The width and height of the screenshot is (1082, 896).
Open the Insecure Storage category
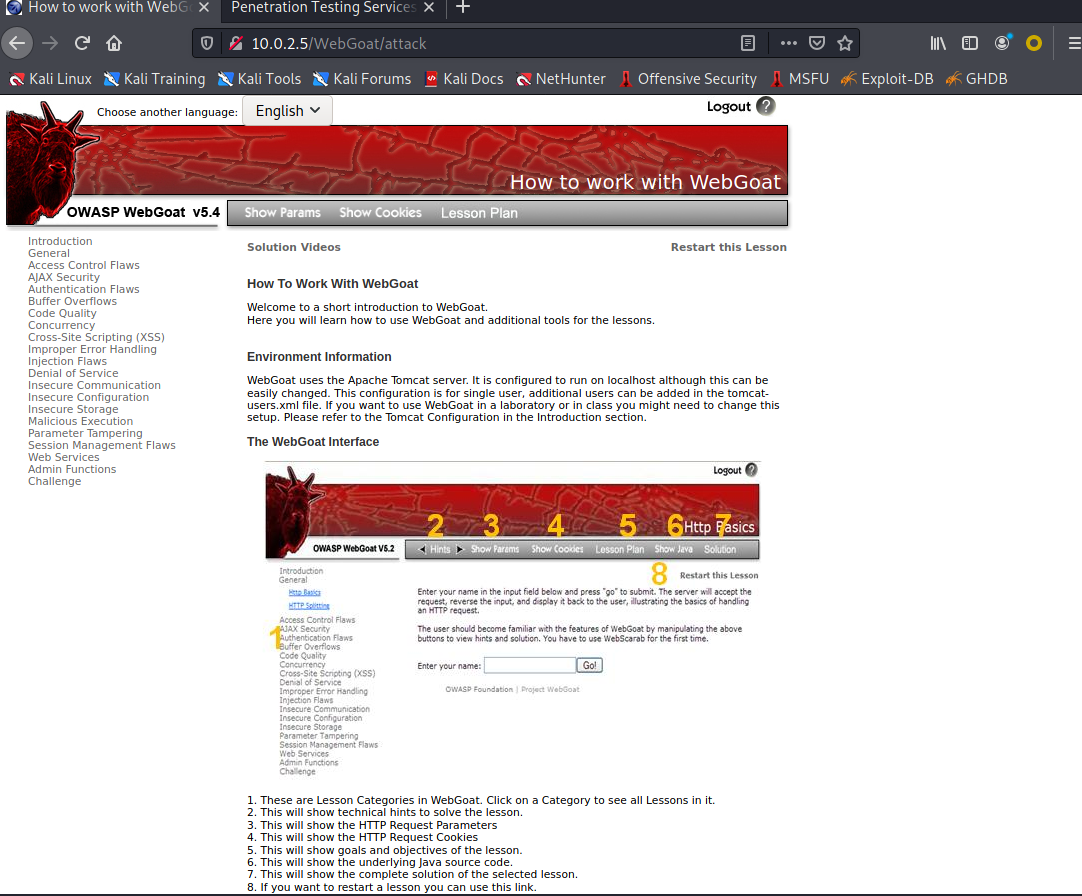coord(73,409)
